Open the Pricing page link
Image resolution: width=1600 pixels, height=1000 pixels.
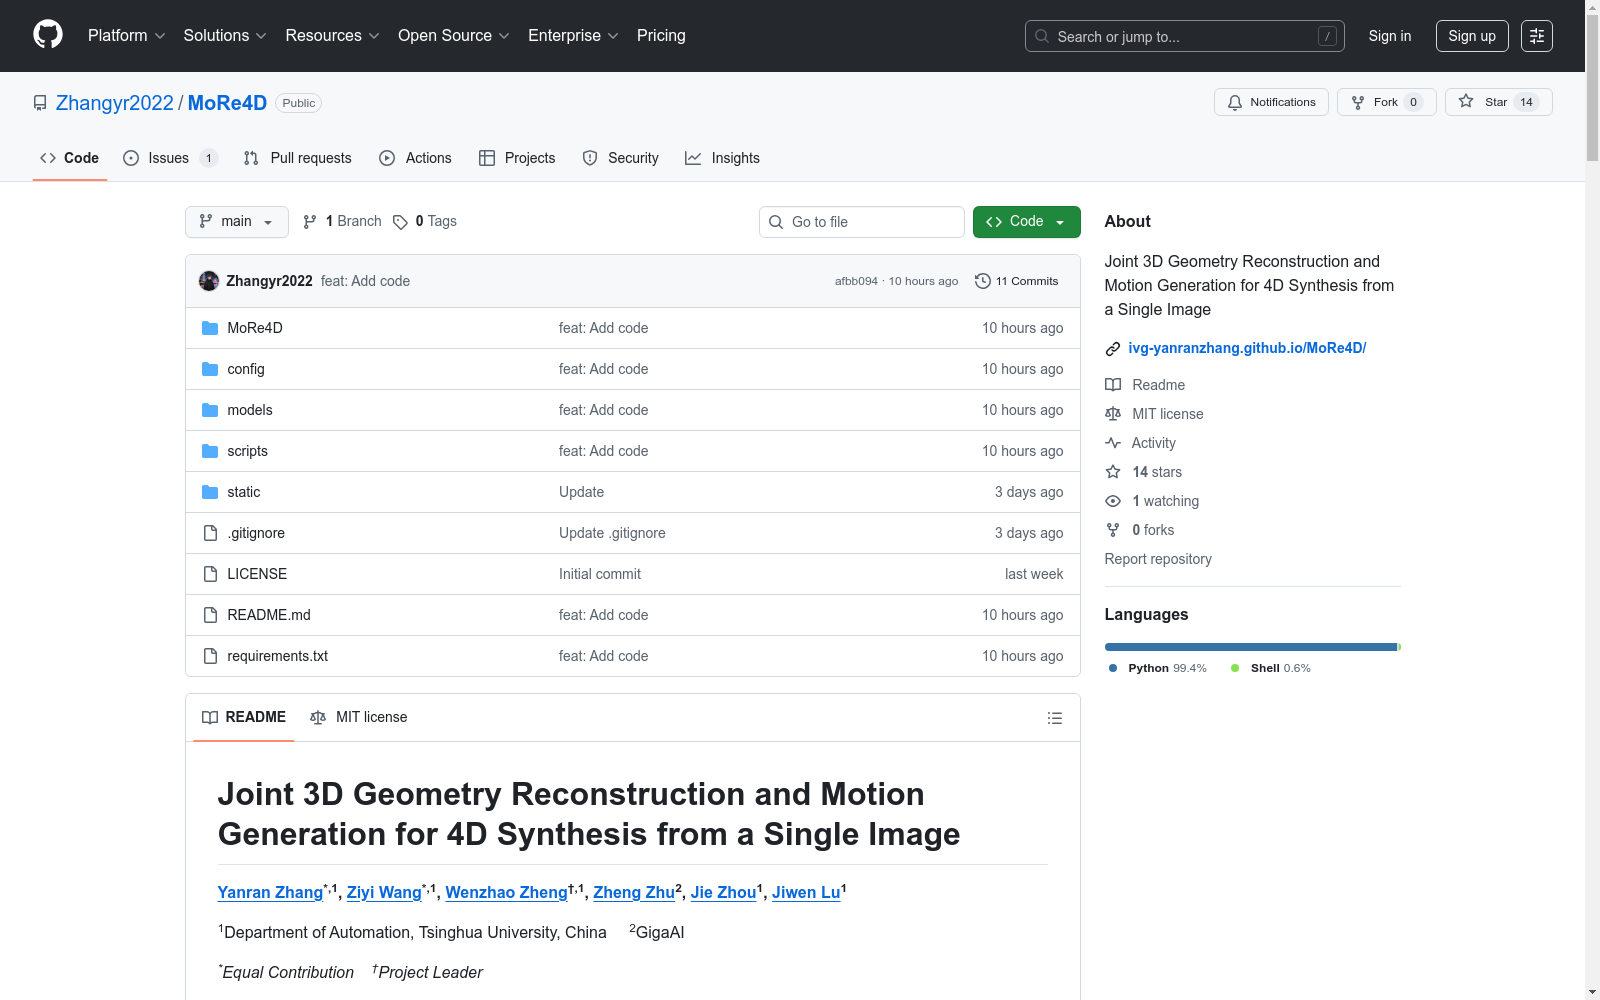pyautogui.click(x=661, y=36)
